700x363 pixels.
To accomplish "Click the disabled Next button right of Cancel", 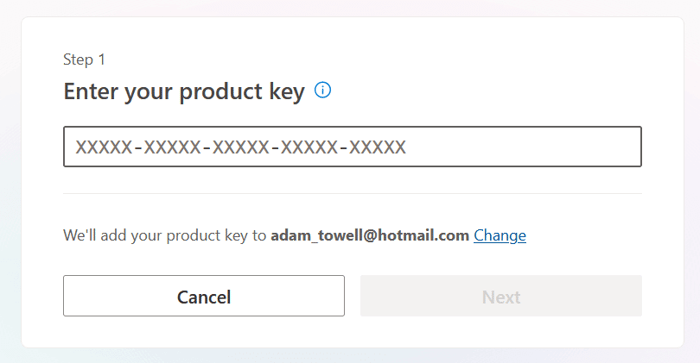I will tap(501, 296).
